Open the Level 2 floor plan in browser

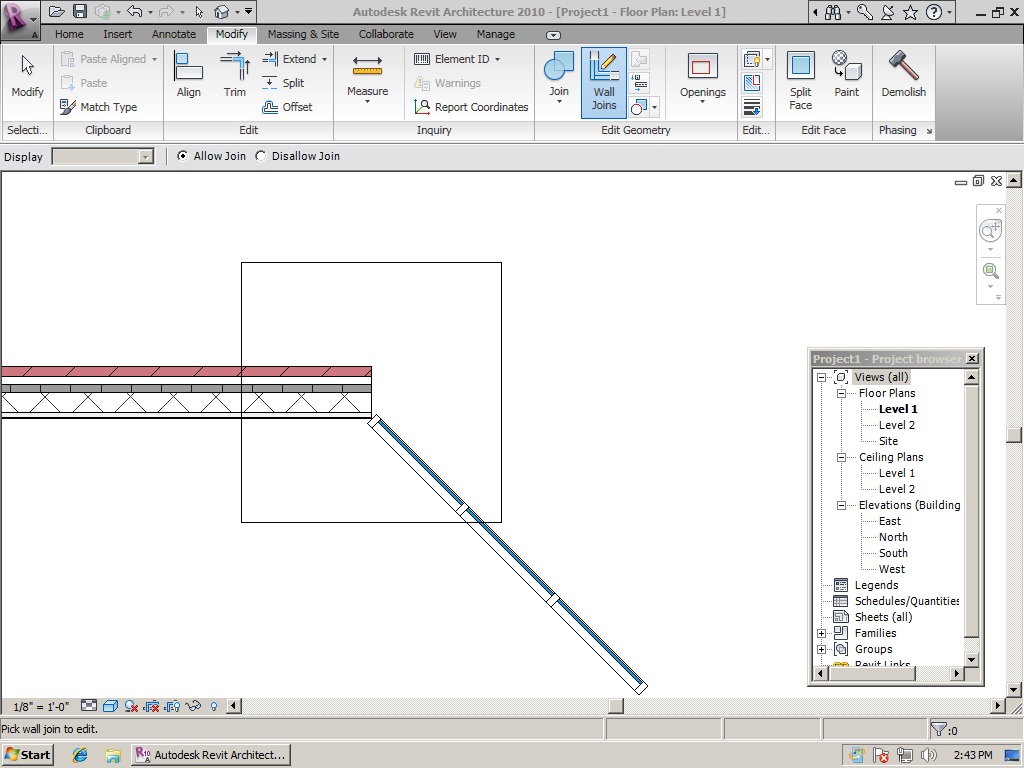coord(896,425)
